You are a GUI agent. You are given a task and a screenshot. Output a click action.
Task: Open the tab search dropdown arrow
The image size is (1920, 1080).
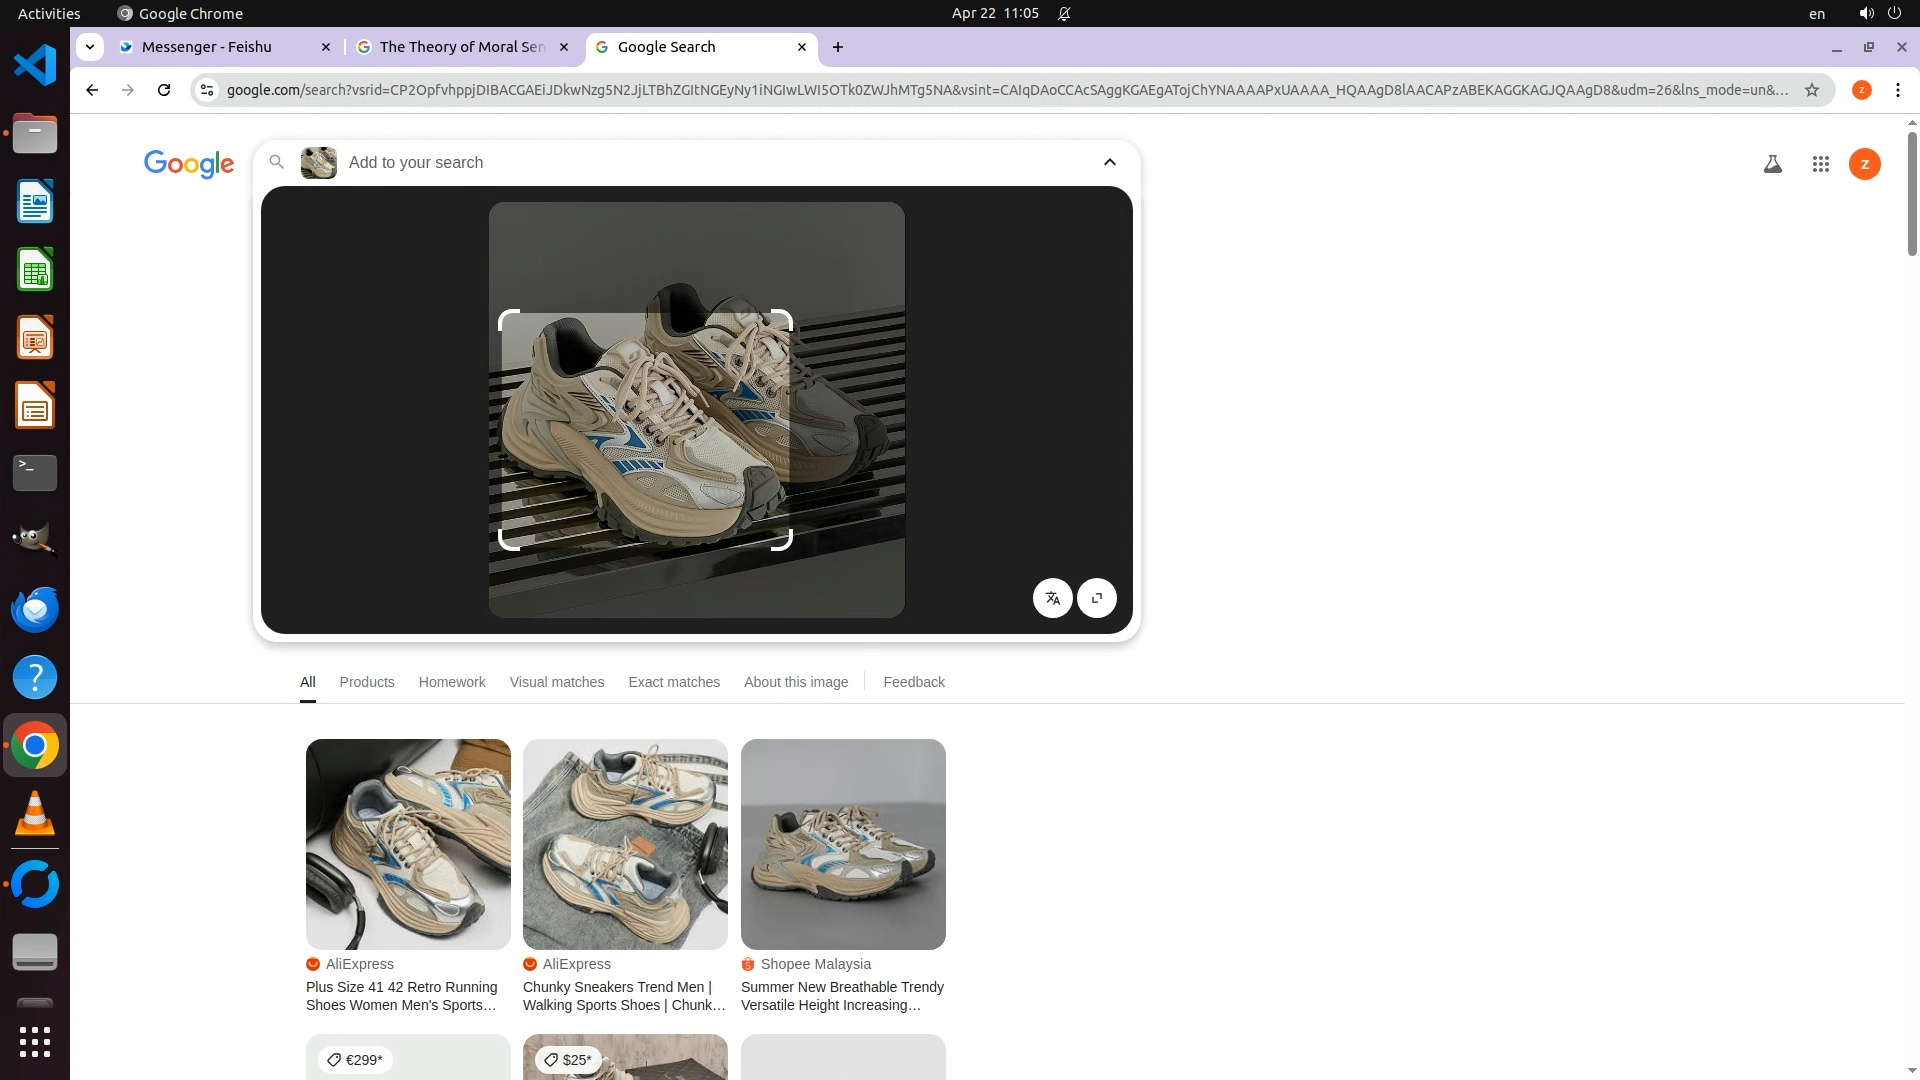point(90,47)
